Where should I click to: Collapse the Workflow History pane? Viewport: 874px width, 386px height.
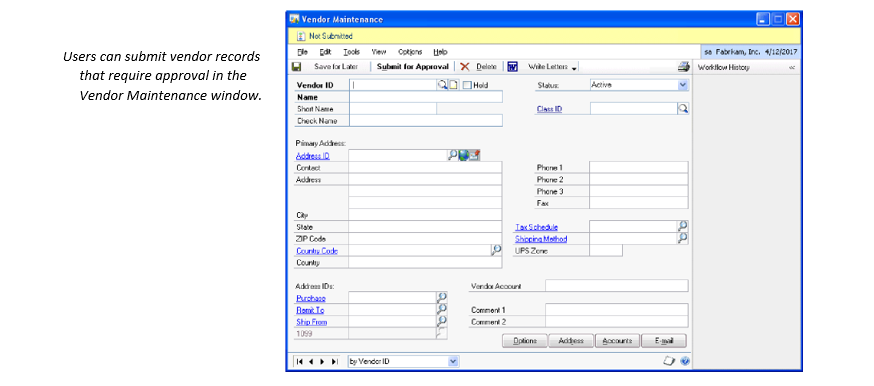tap(792, 67)
